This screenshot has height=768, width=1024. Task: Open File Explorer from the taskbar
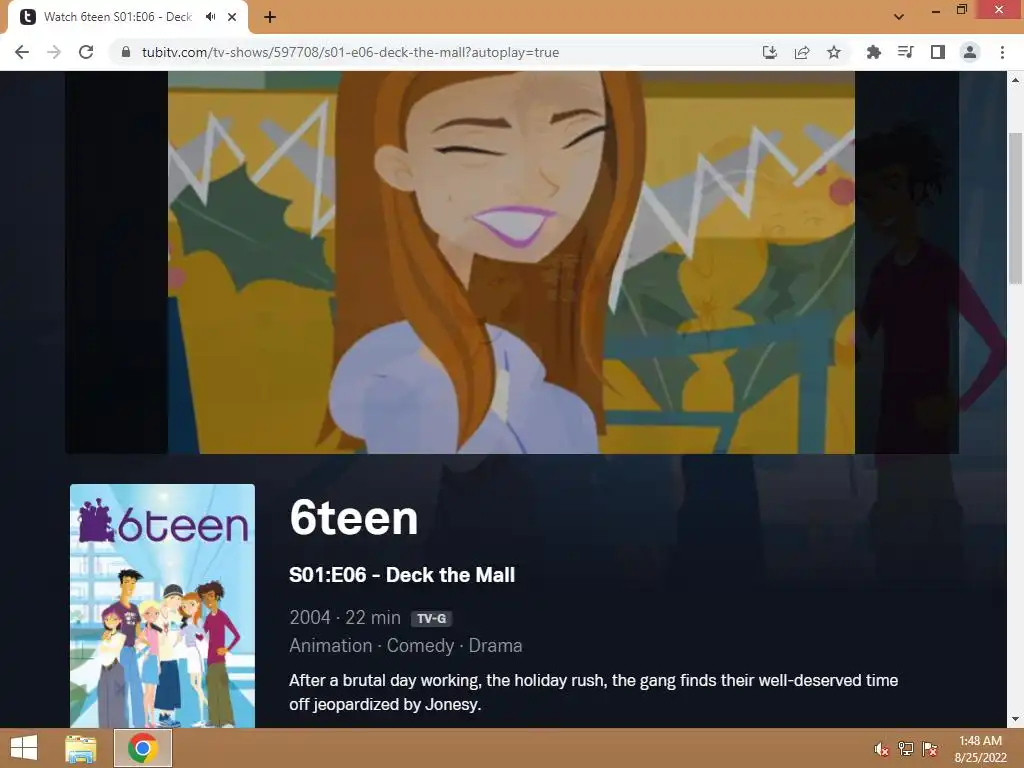80,748
